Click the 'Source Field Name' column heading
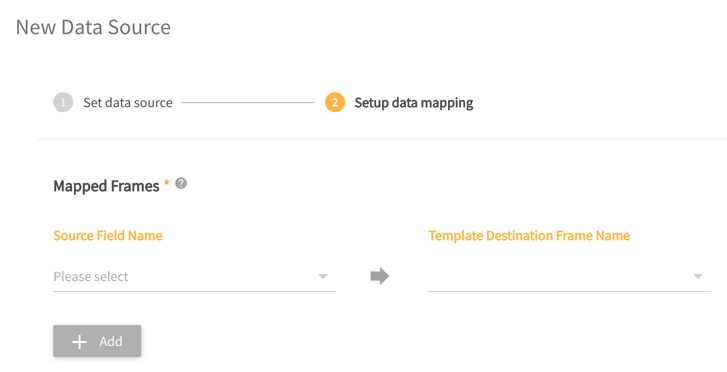Viewport: 727px width, 372px height. pyautogui.click(x=108, y=236)
